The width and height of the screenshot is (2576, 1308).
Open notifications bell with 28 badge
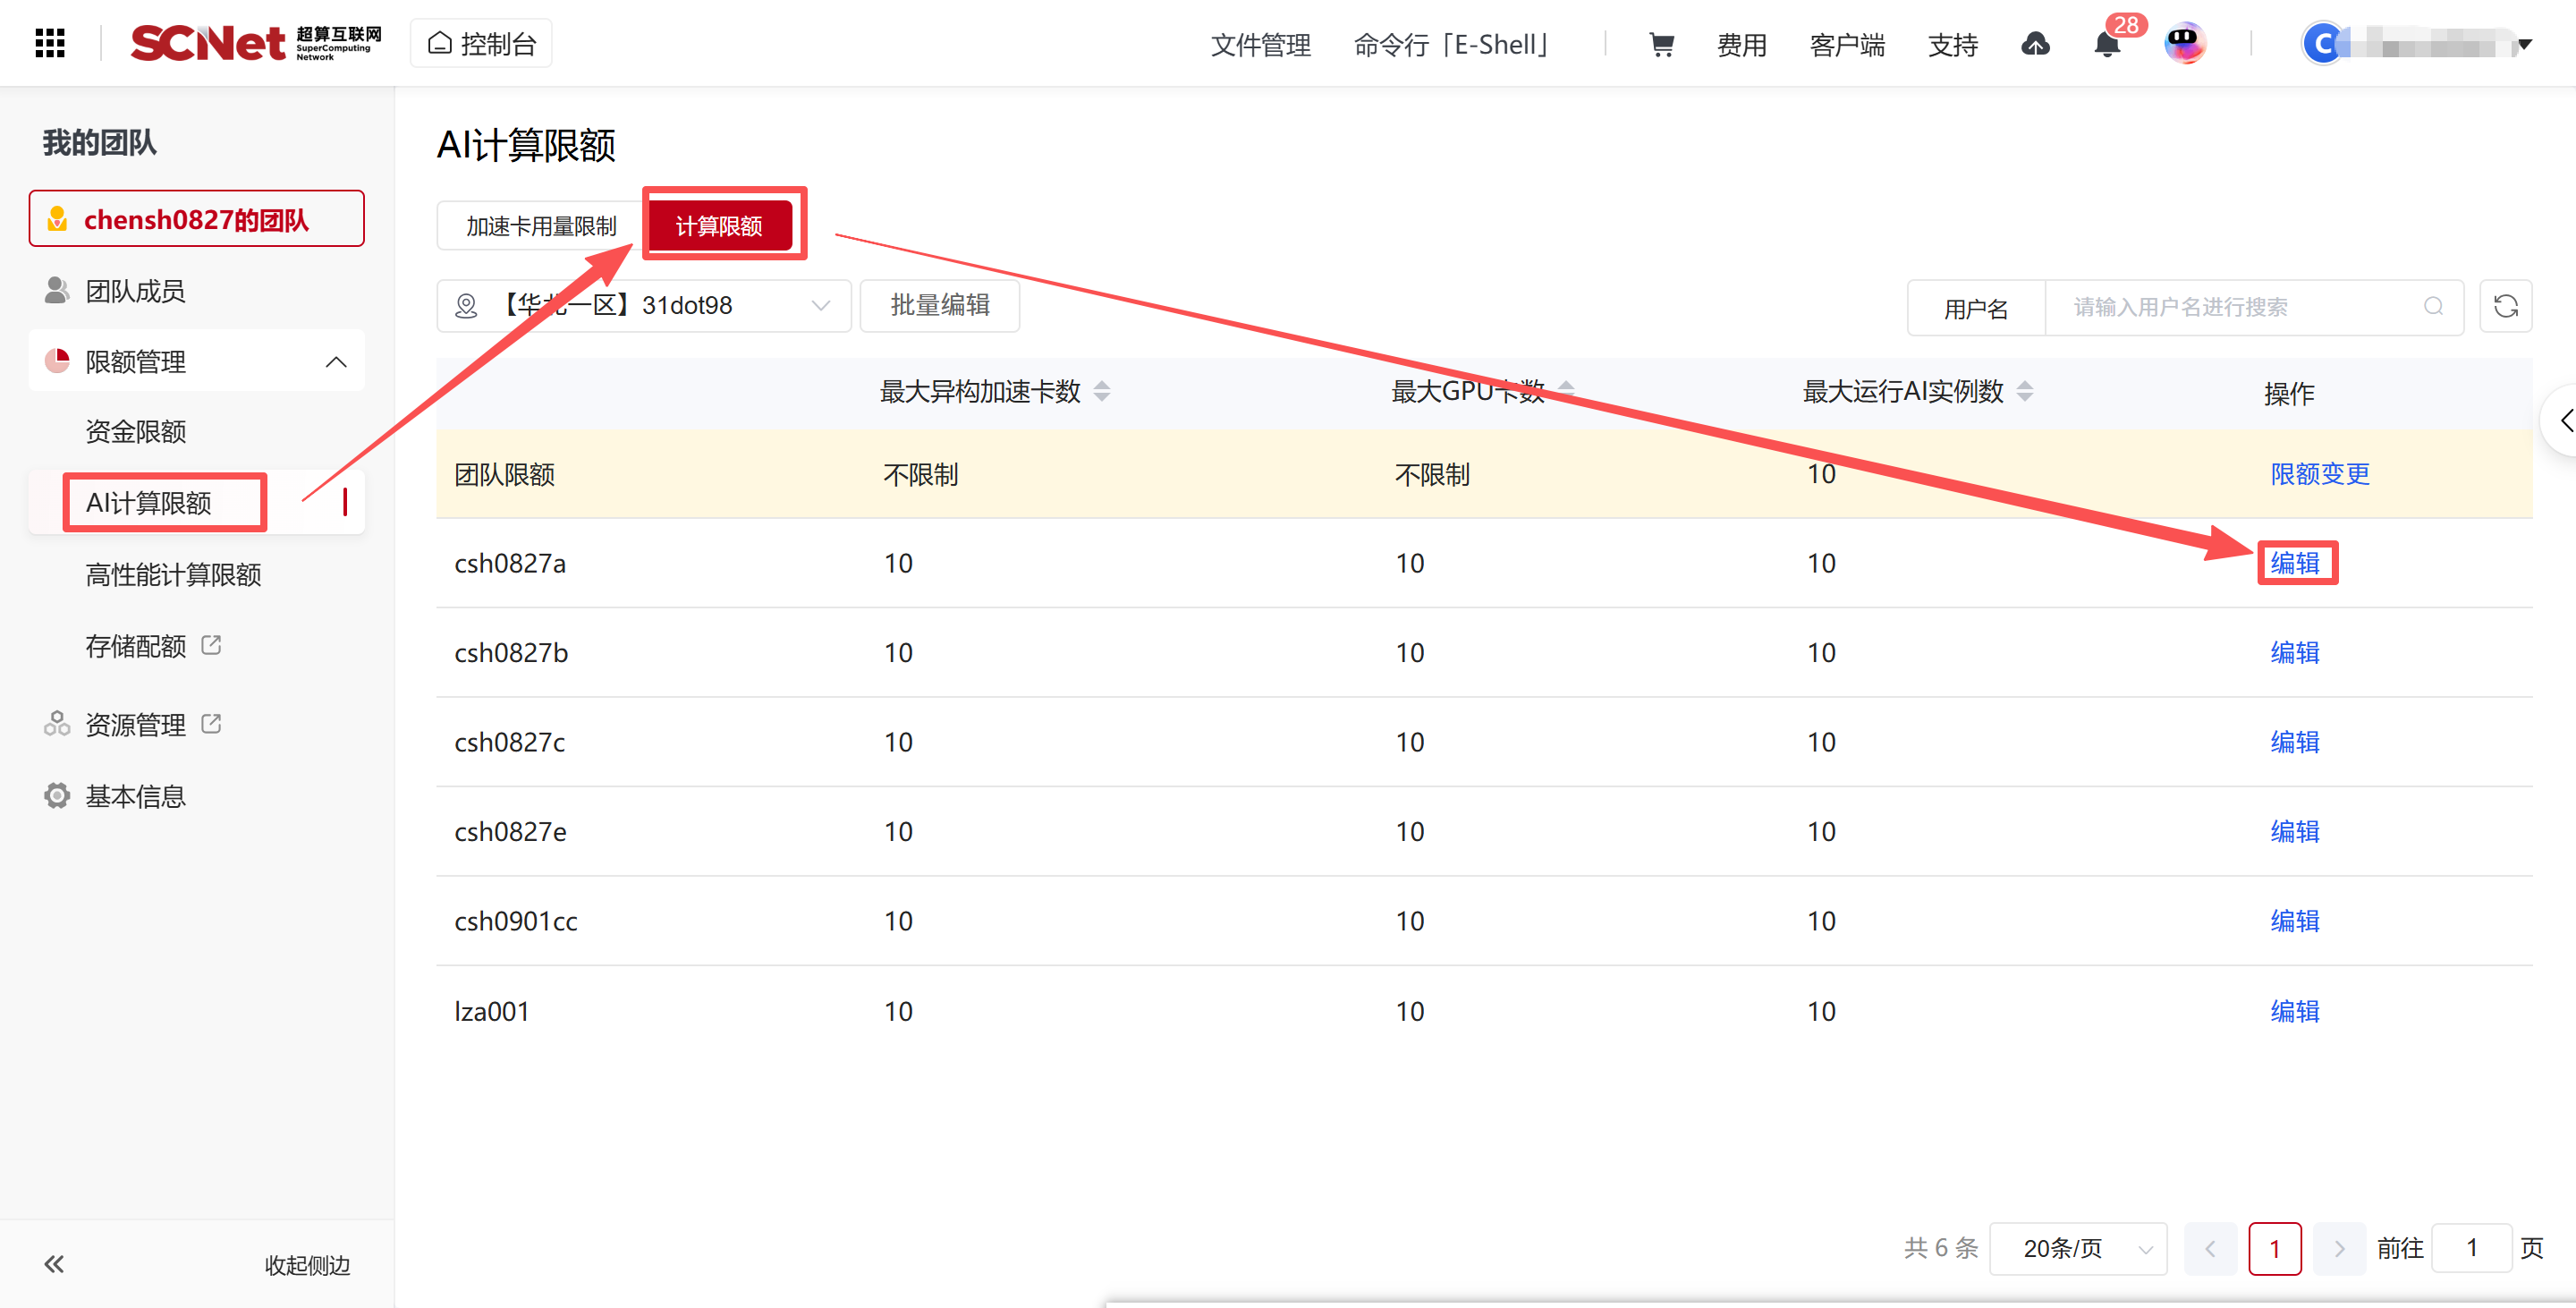[2107, 44]
